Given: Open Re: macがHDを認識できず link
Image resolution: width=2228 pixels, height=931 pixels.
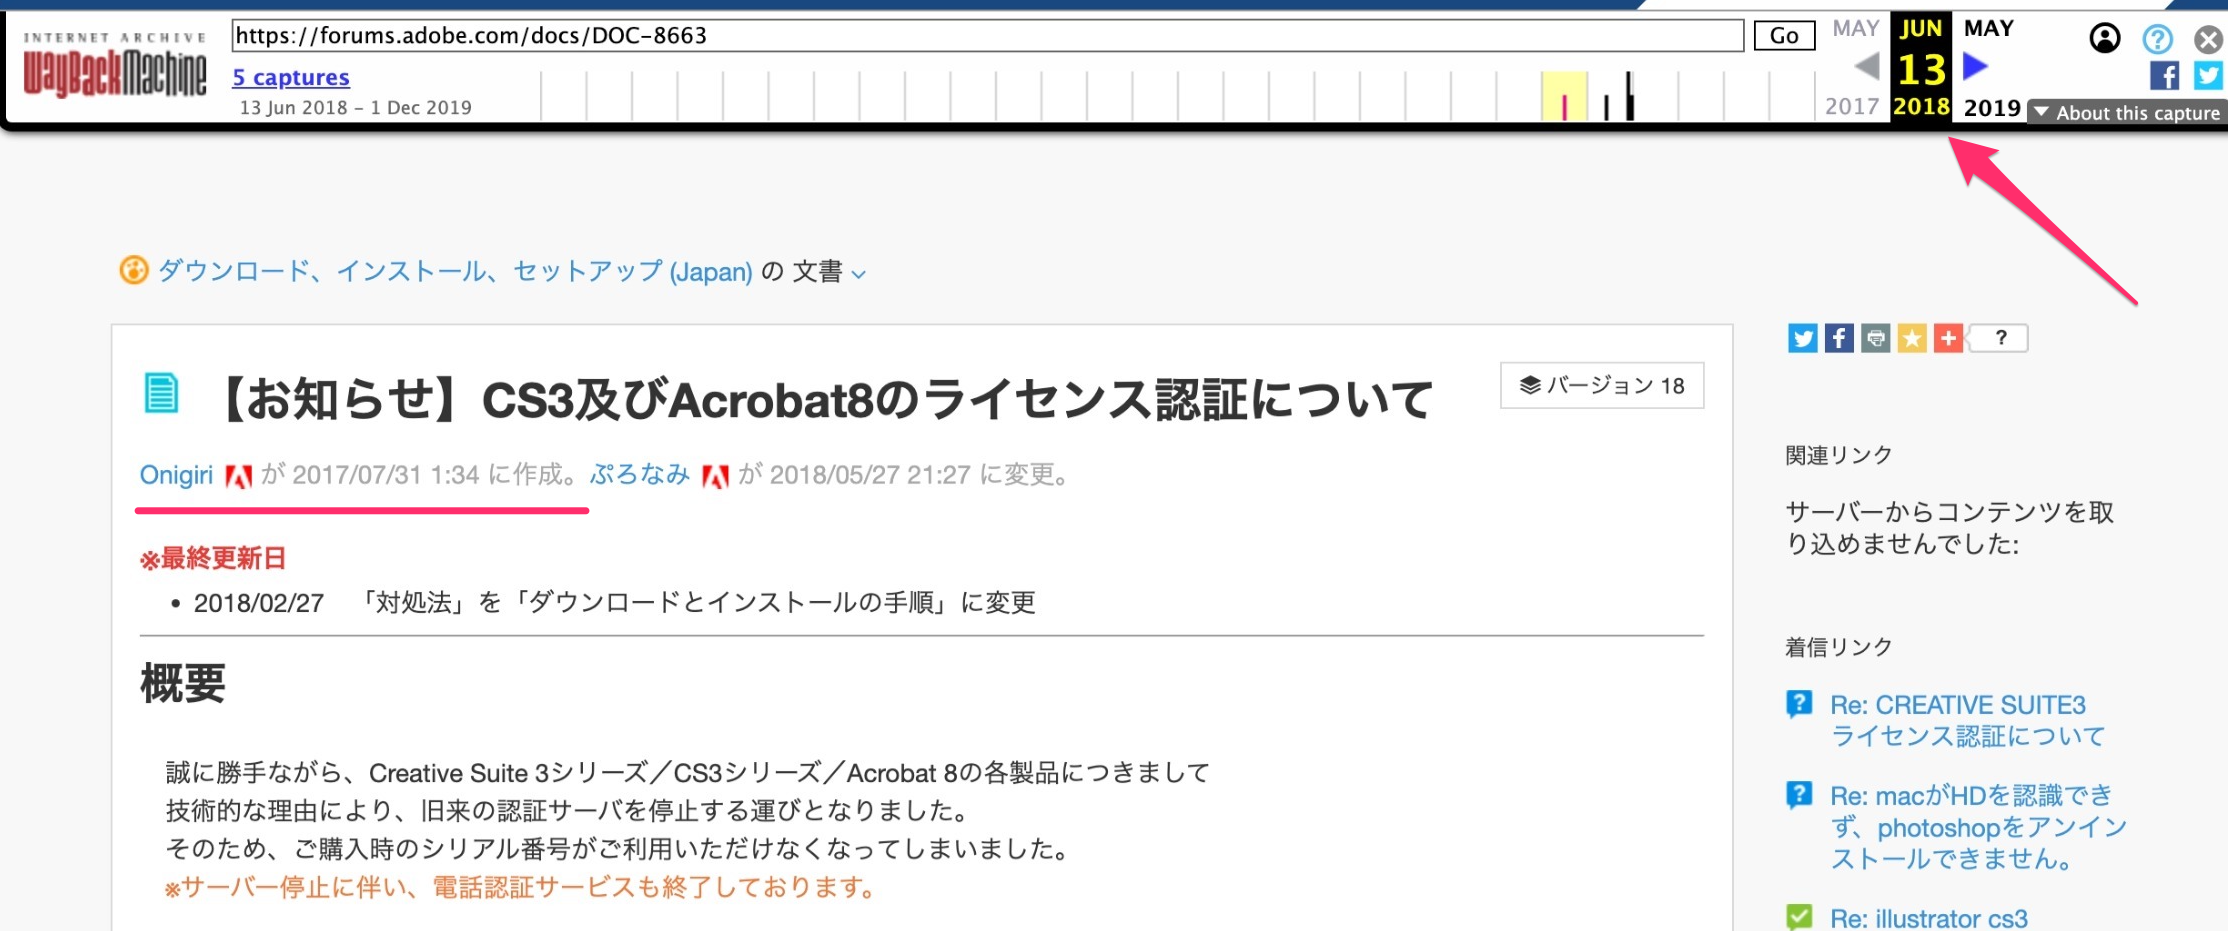Looking at the screenshot, I should click(1978, 827).
